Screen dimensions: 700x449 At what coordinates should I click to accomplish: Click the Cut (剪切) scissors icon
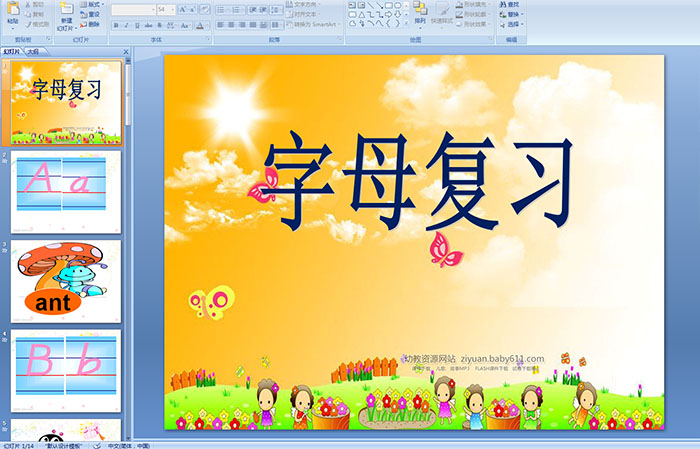click(27, 5)
